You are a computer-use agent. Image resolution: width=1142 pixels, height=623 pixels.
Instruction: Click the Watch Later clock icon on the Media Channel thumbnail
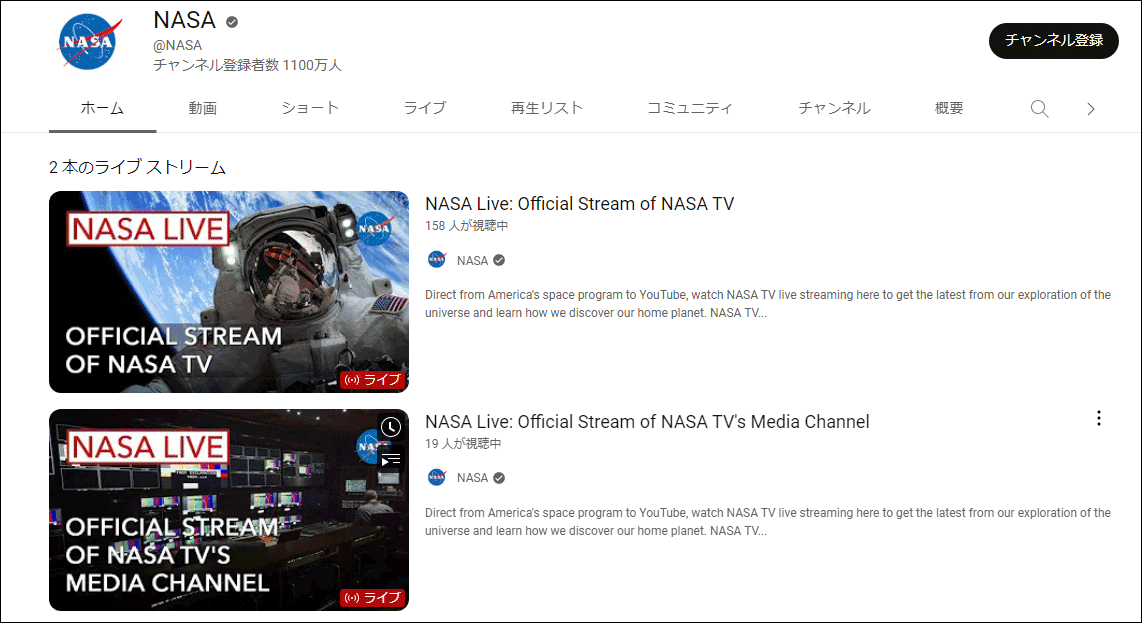391,427
